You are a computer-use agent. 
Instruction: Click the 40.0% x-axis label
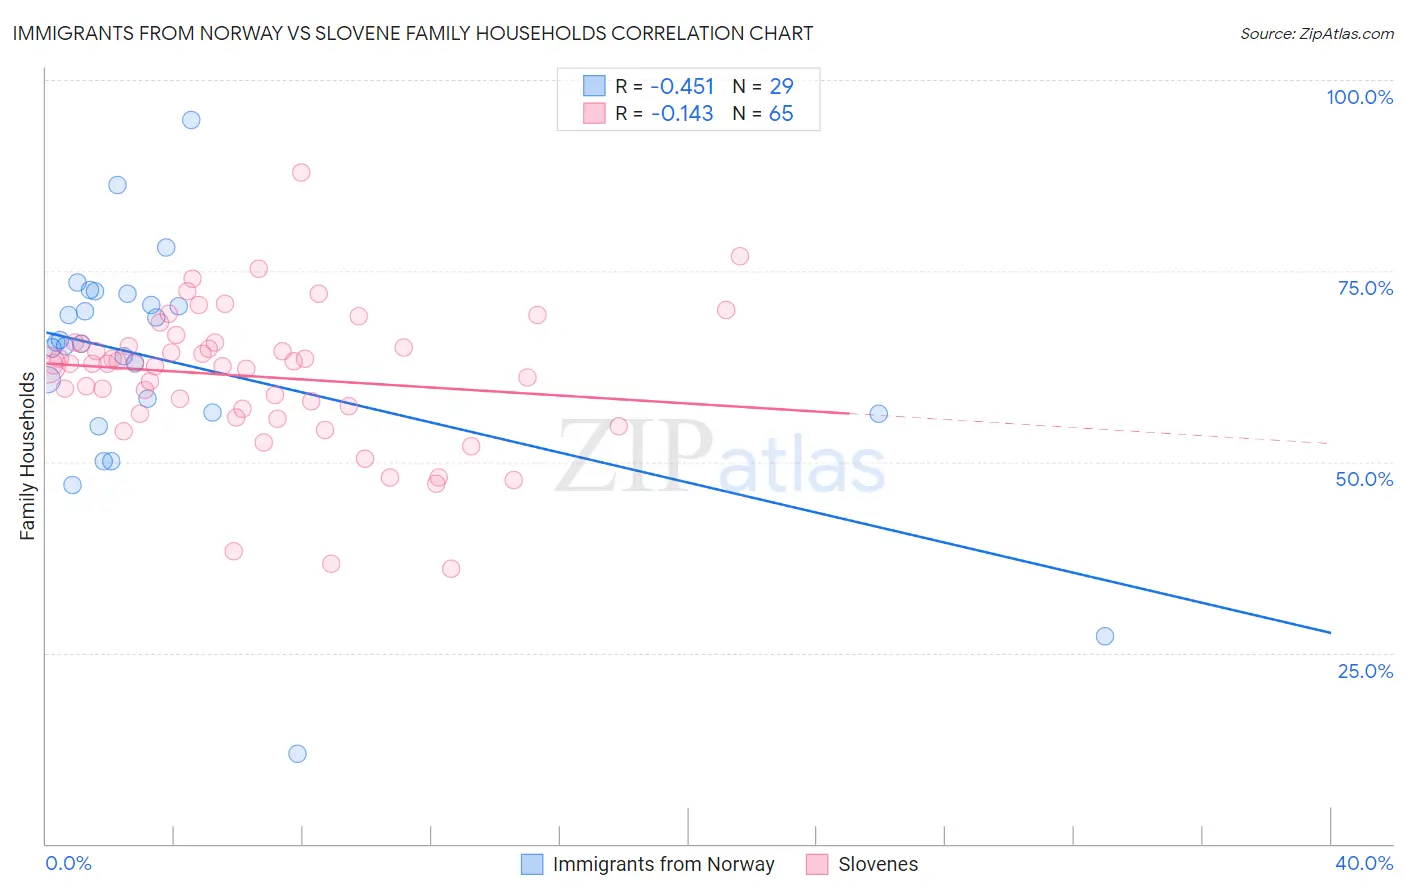coord(1364,863)
